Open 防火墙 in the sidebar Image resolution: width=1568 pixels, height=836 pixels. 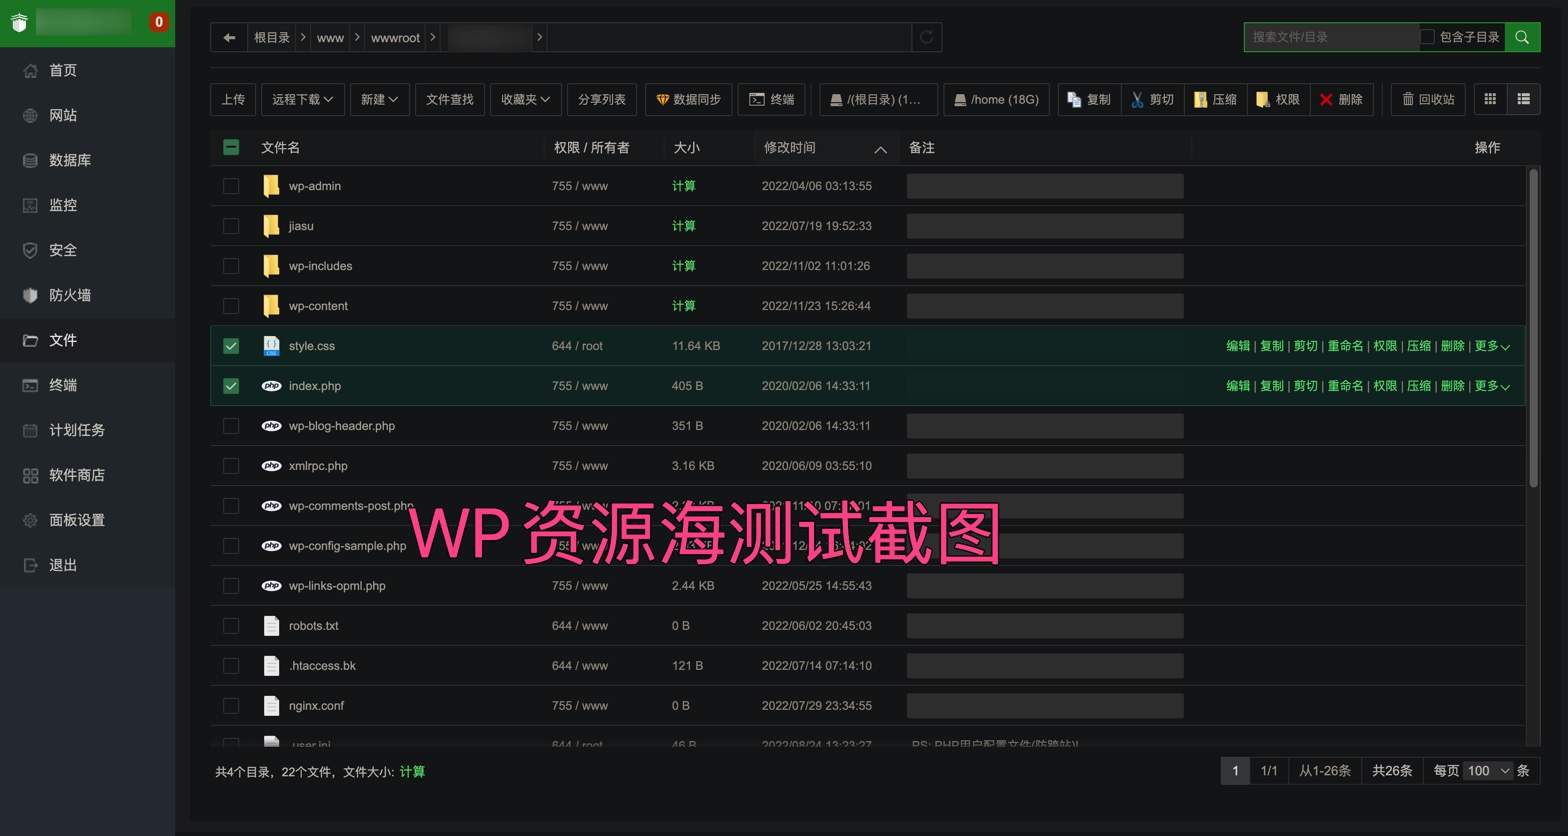87,295
